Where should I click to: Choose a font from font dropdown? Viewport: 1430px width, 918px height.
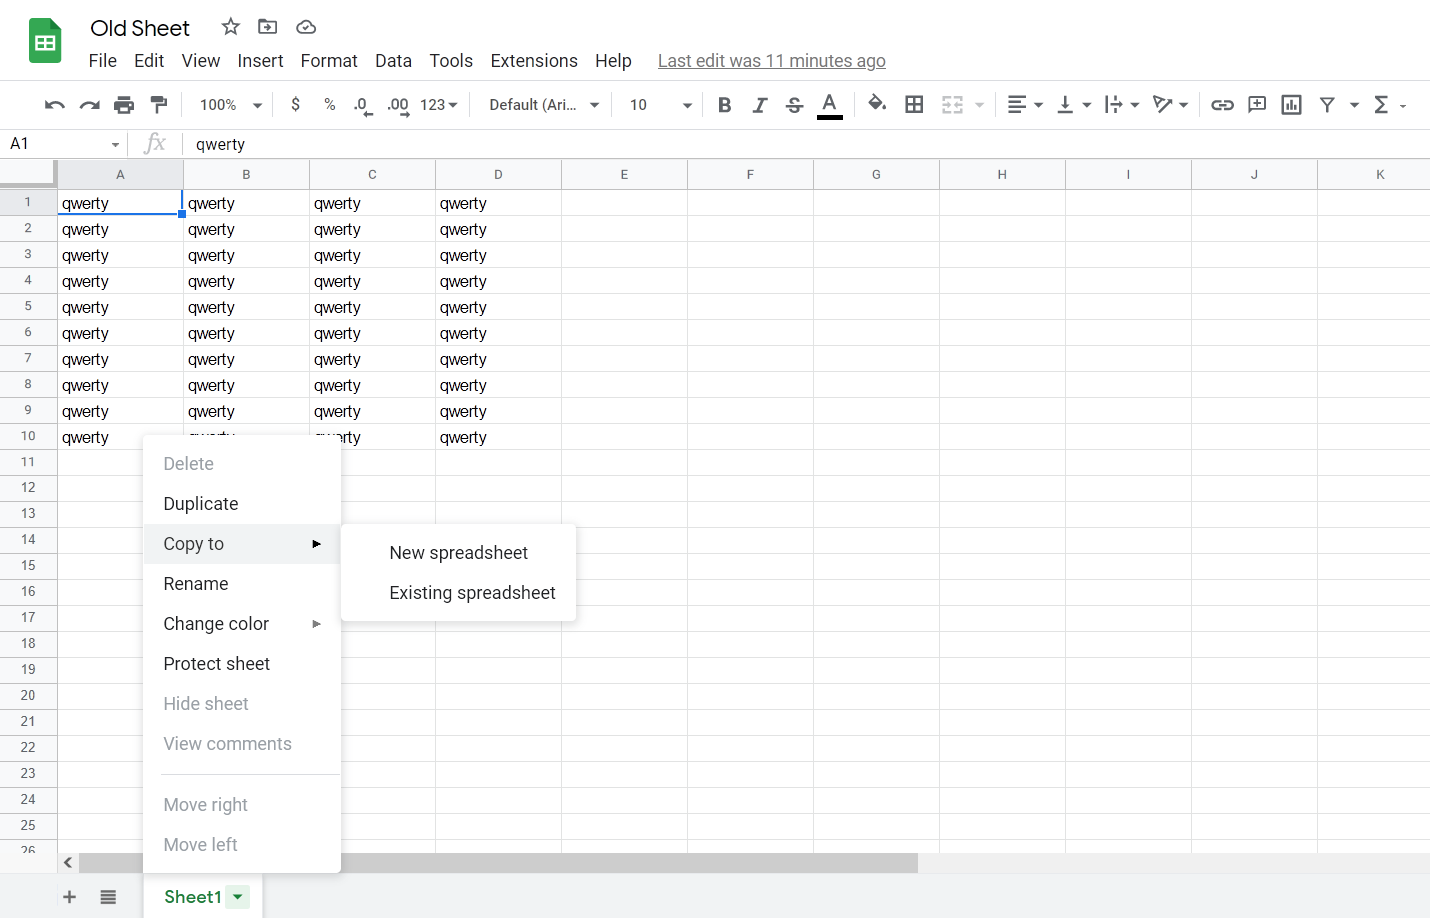(544, 105)
